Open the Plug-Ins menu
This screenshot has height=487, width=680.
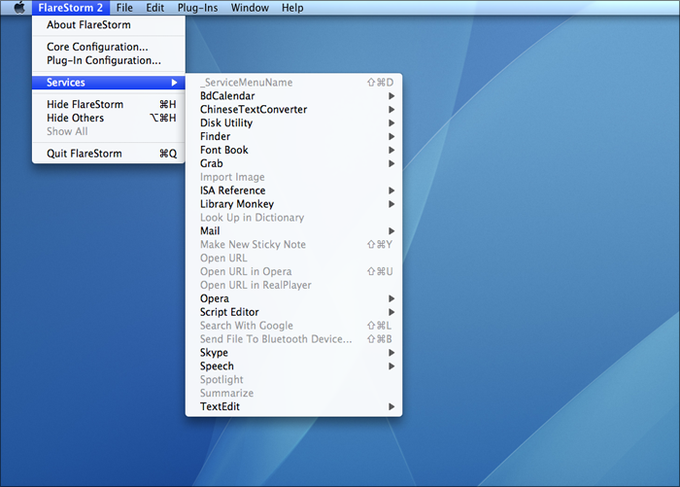click(198, 8)
